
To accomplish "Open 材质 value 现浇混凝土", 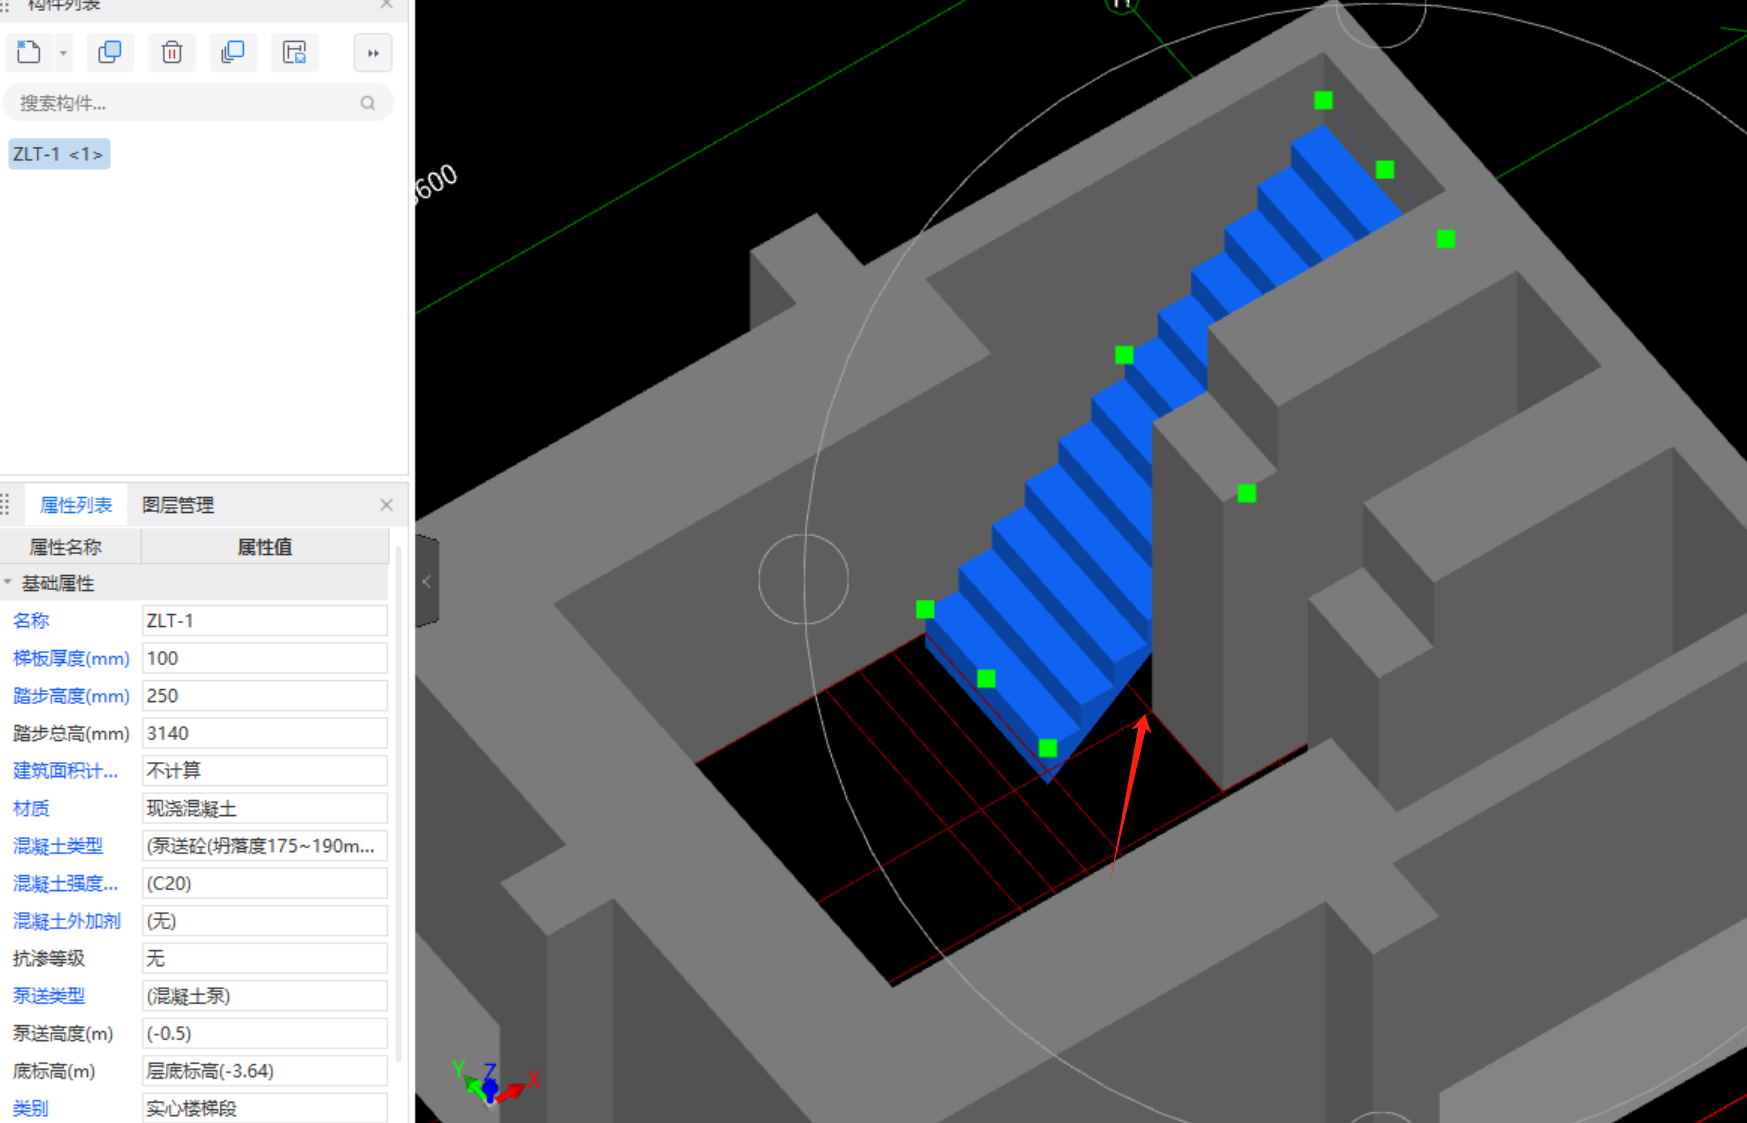I will coord(265,808).
